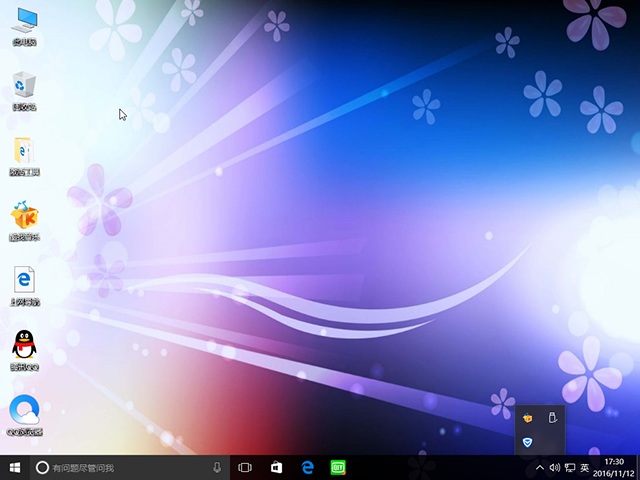The image size is (640, 480).
Task: Collapse the hidden tray icons chevron
Action: pos(540,467)
